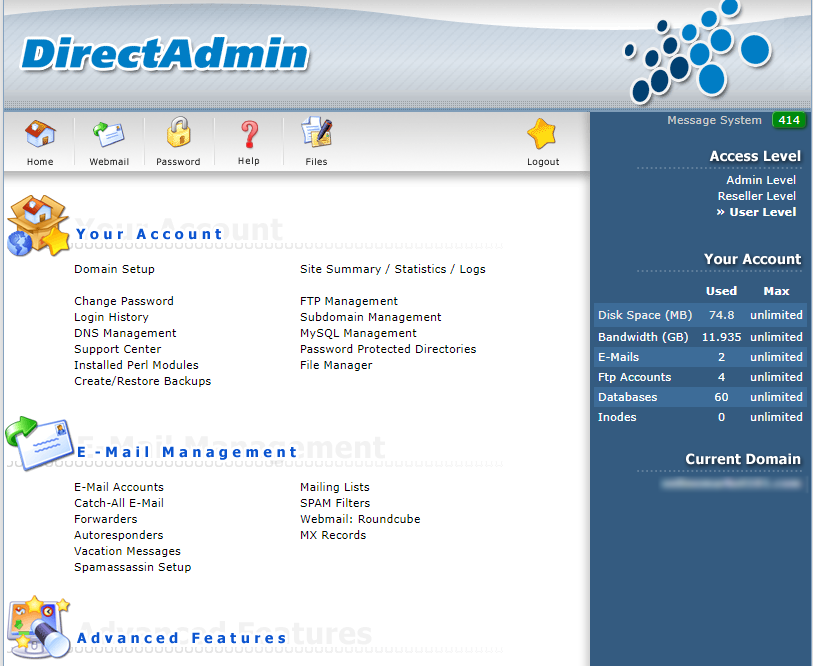Click the Inodes usage row label
This screenshot has height=666, width=813.
pyautogui.click(x=617, y=418)
